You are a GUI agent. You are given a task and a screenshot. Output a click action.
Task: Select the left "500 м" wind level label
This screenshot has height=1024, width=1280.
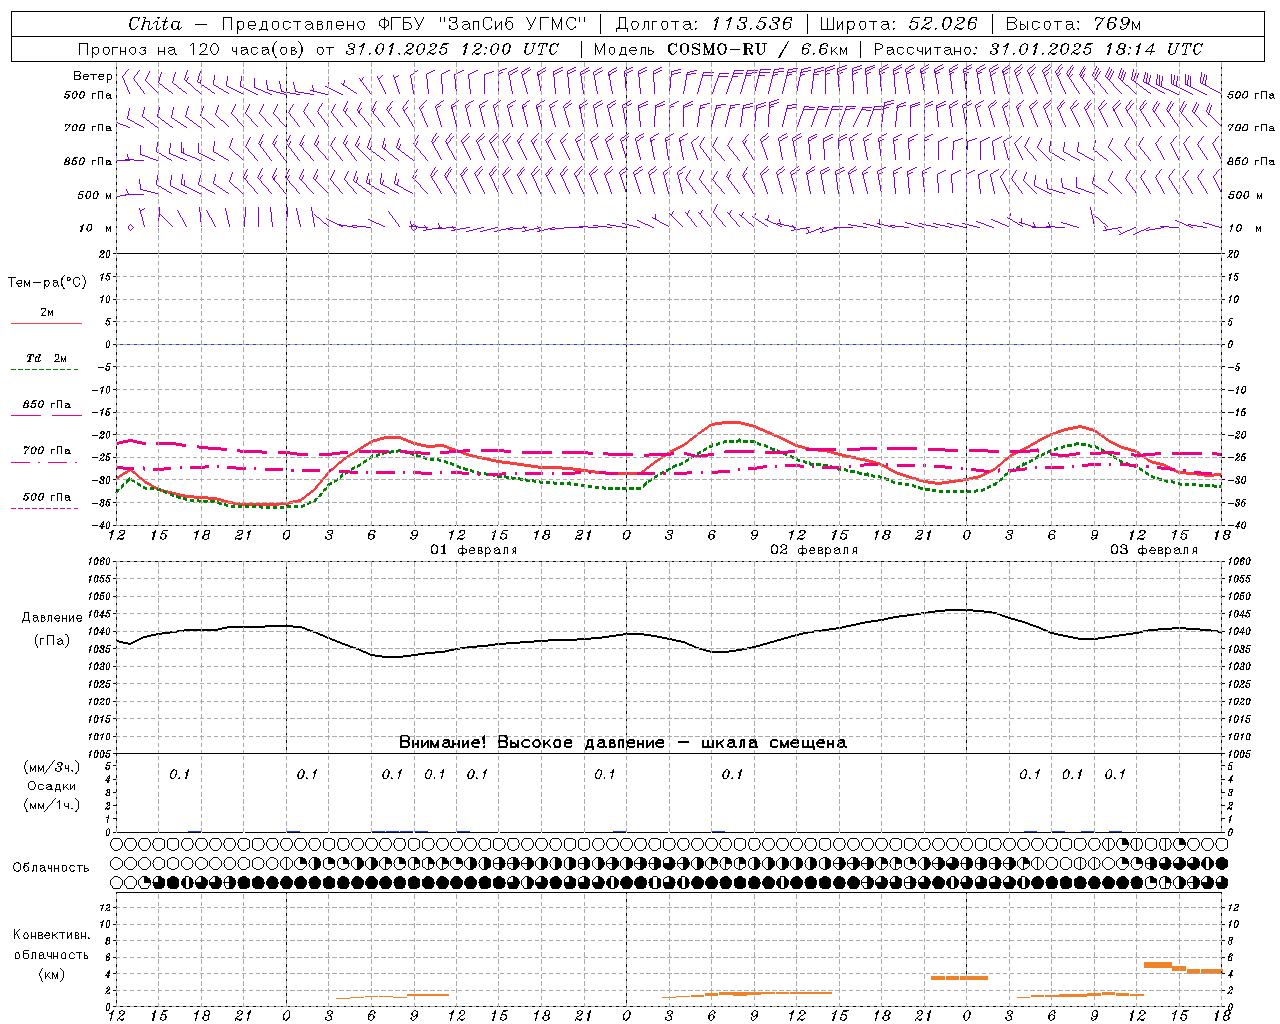coord(95,195)
